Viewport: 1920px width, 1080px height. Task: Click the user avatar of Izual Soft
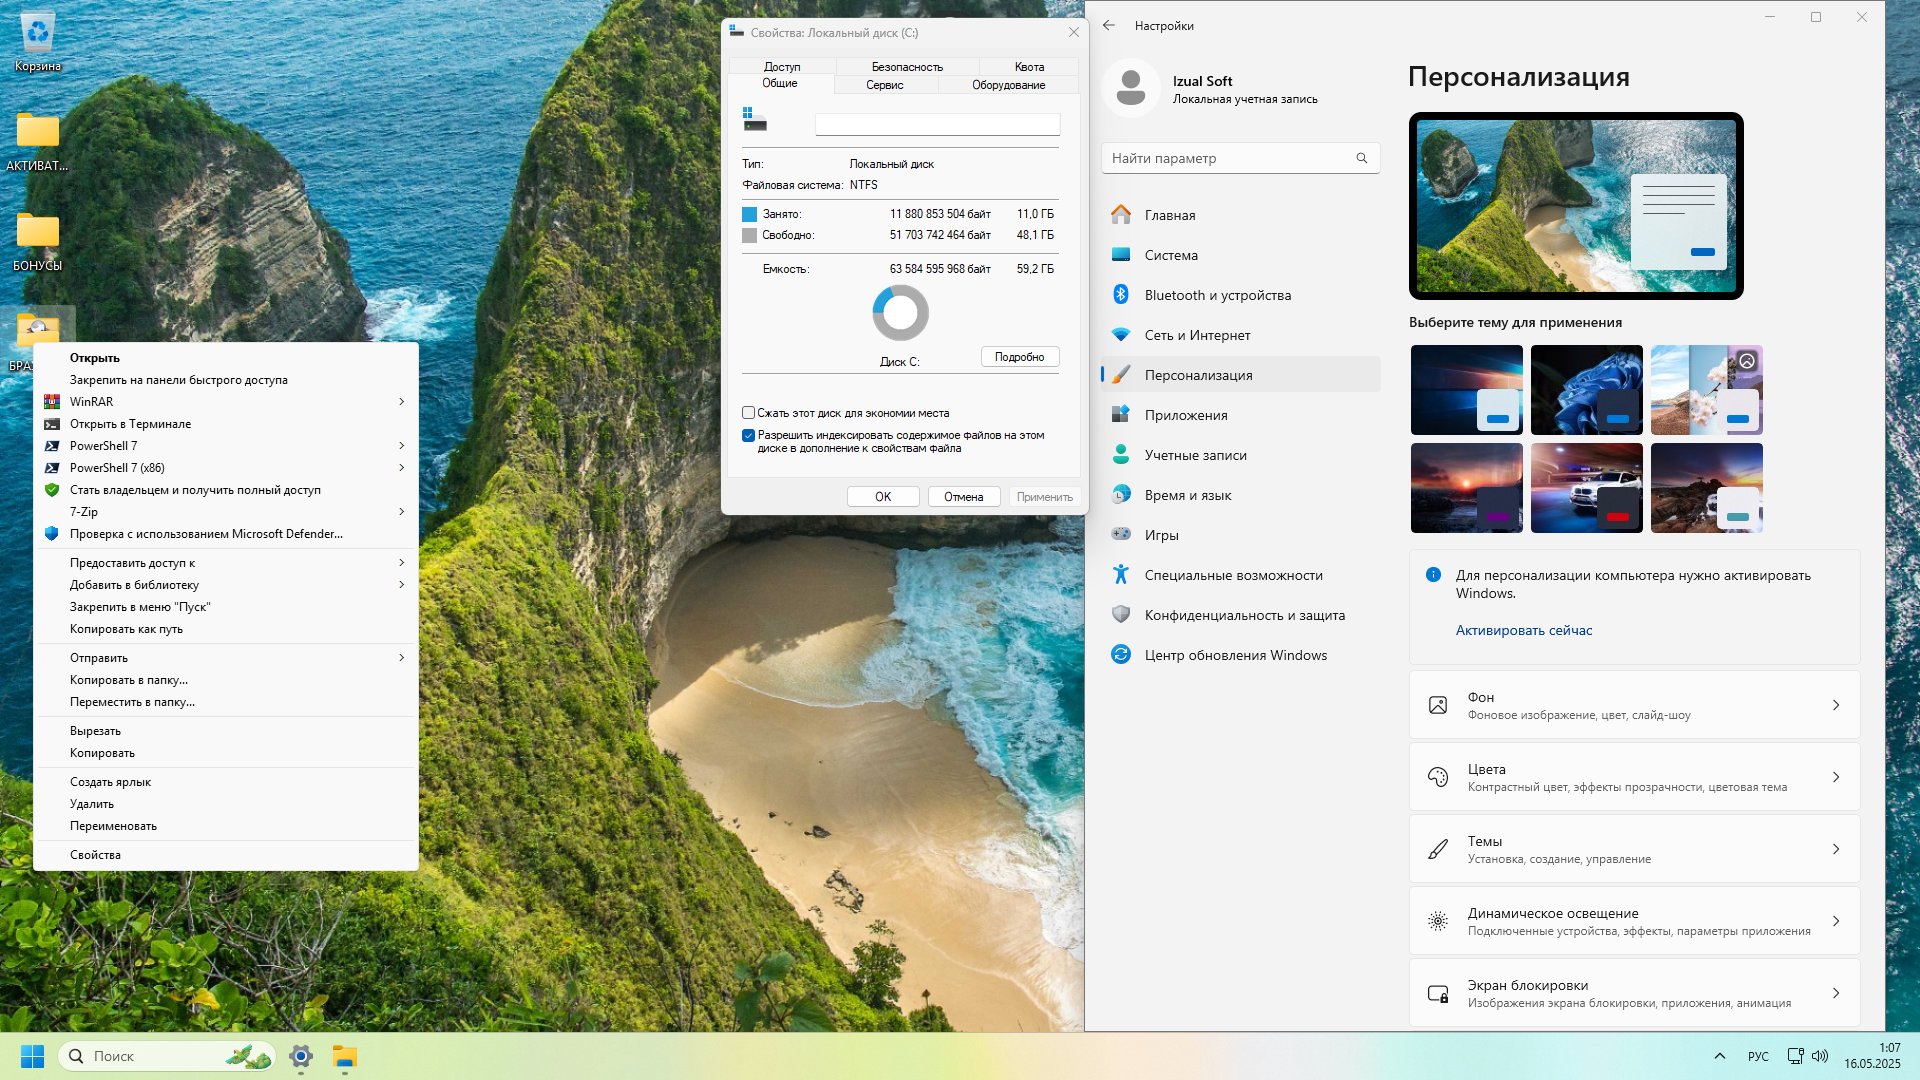[1131, 88]
